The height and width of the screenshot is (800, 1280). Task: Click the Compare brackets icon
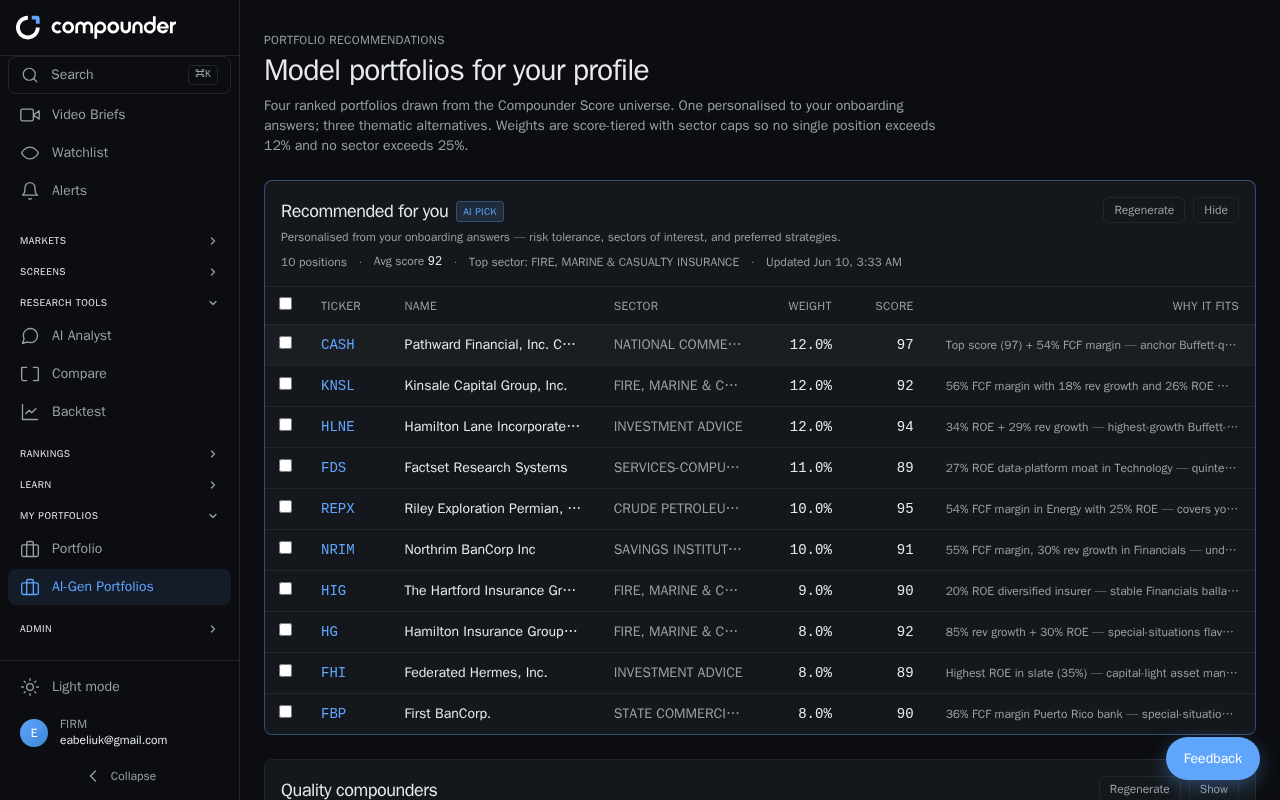click(x=30, y=374)
